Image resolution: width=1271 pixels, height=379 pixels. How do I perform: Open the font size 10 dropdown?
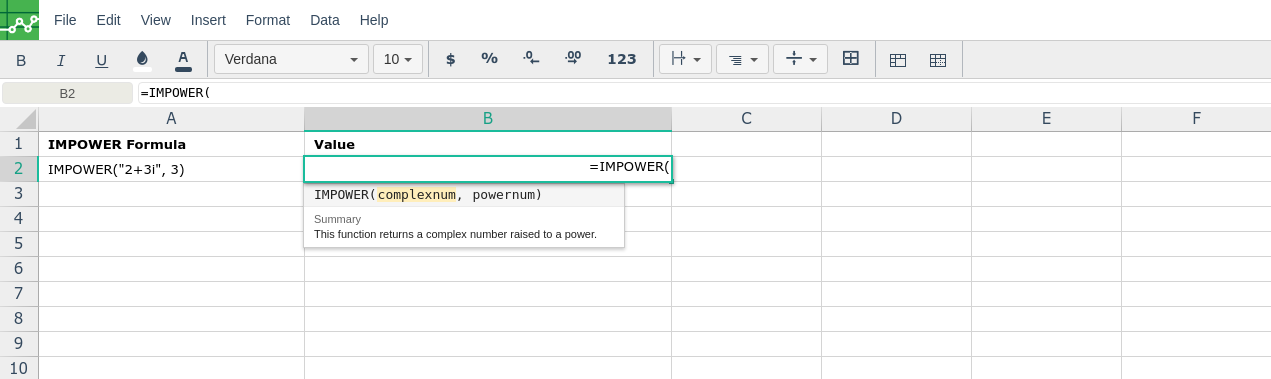(x=398, y=59)
